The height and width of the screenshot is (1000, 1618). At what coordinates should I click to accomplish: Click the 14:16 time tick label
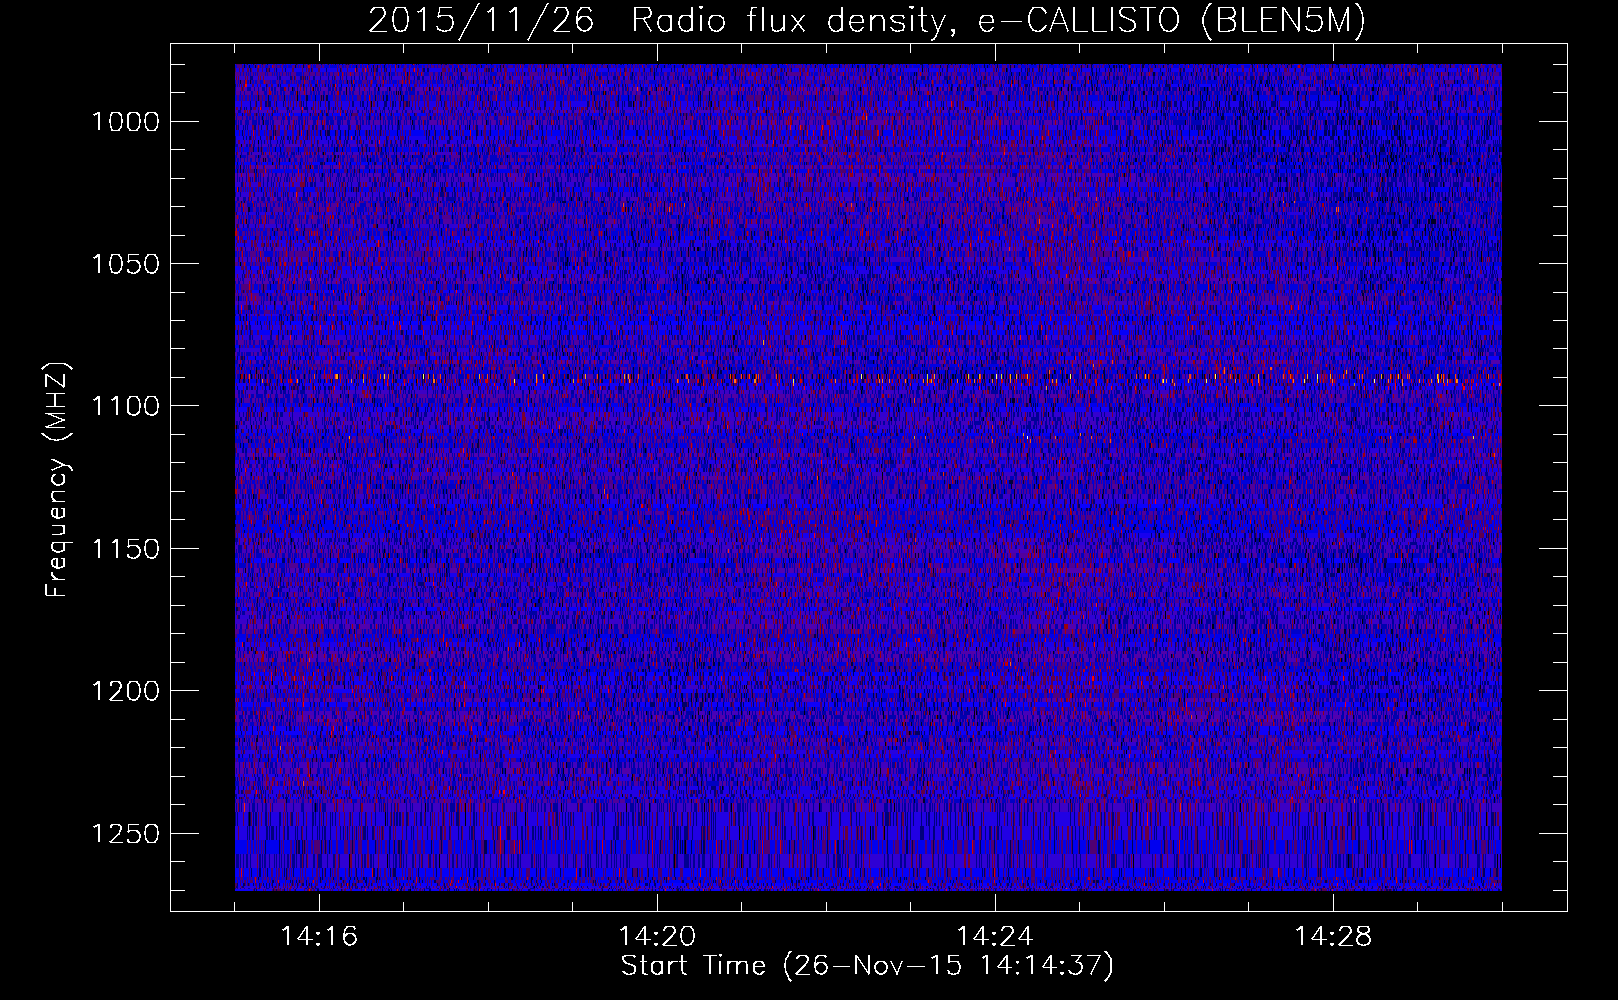click(319, 937)
